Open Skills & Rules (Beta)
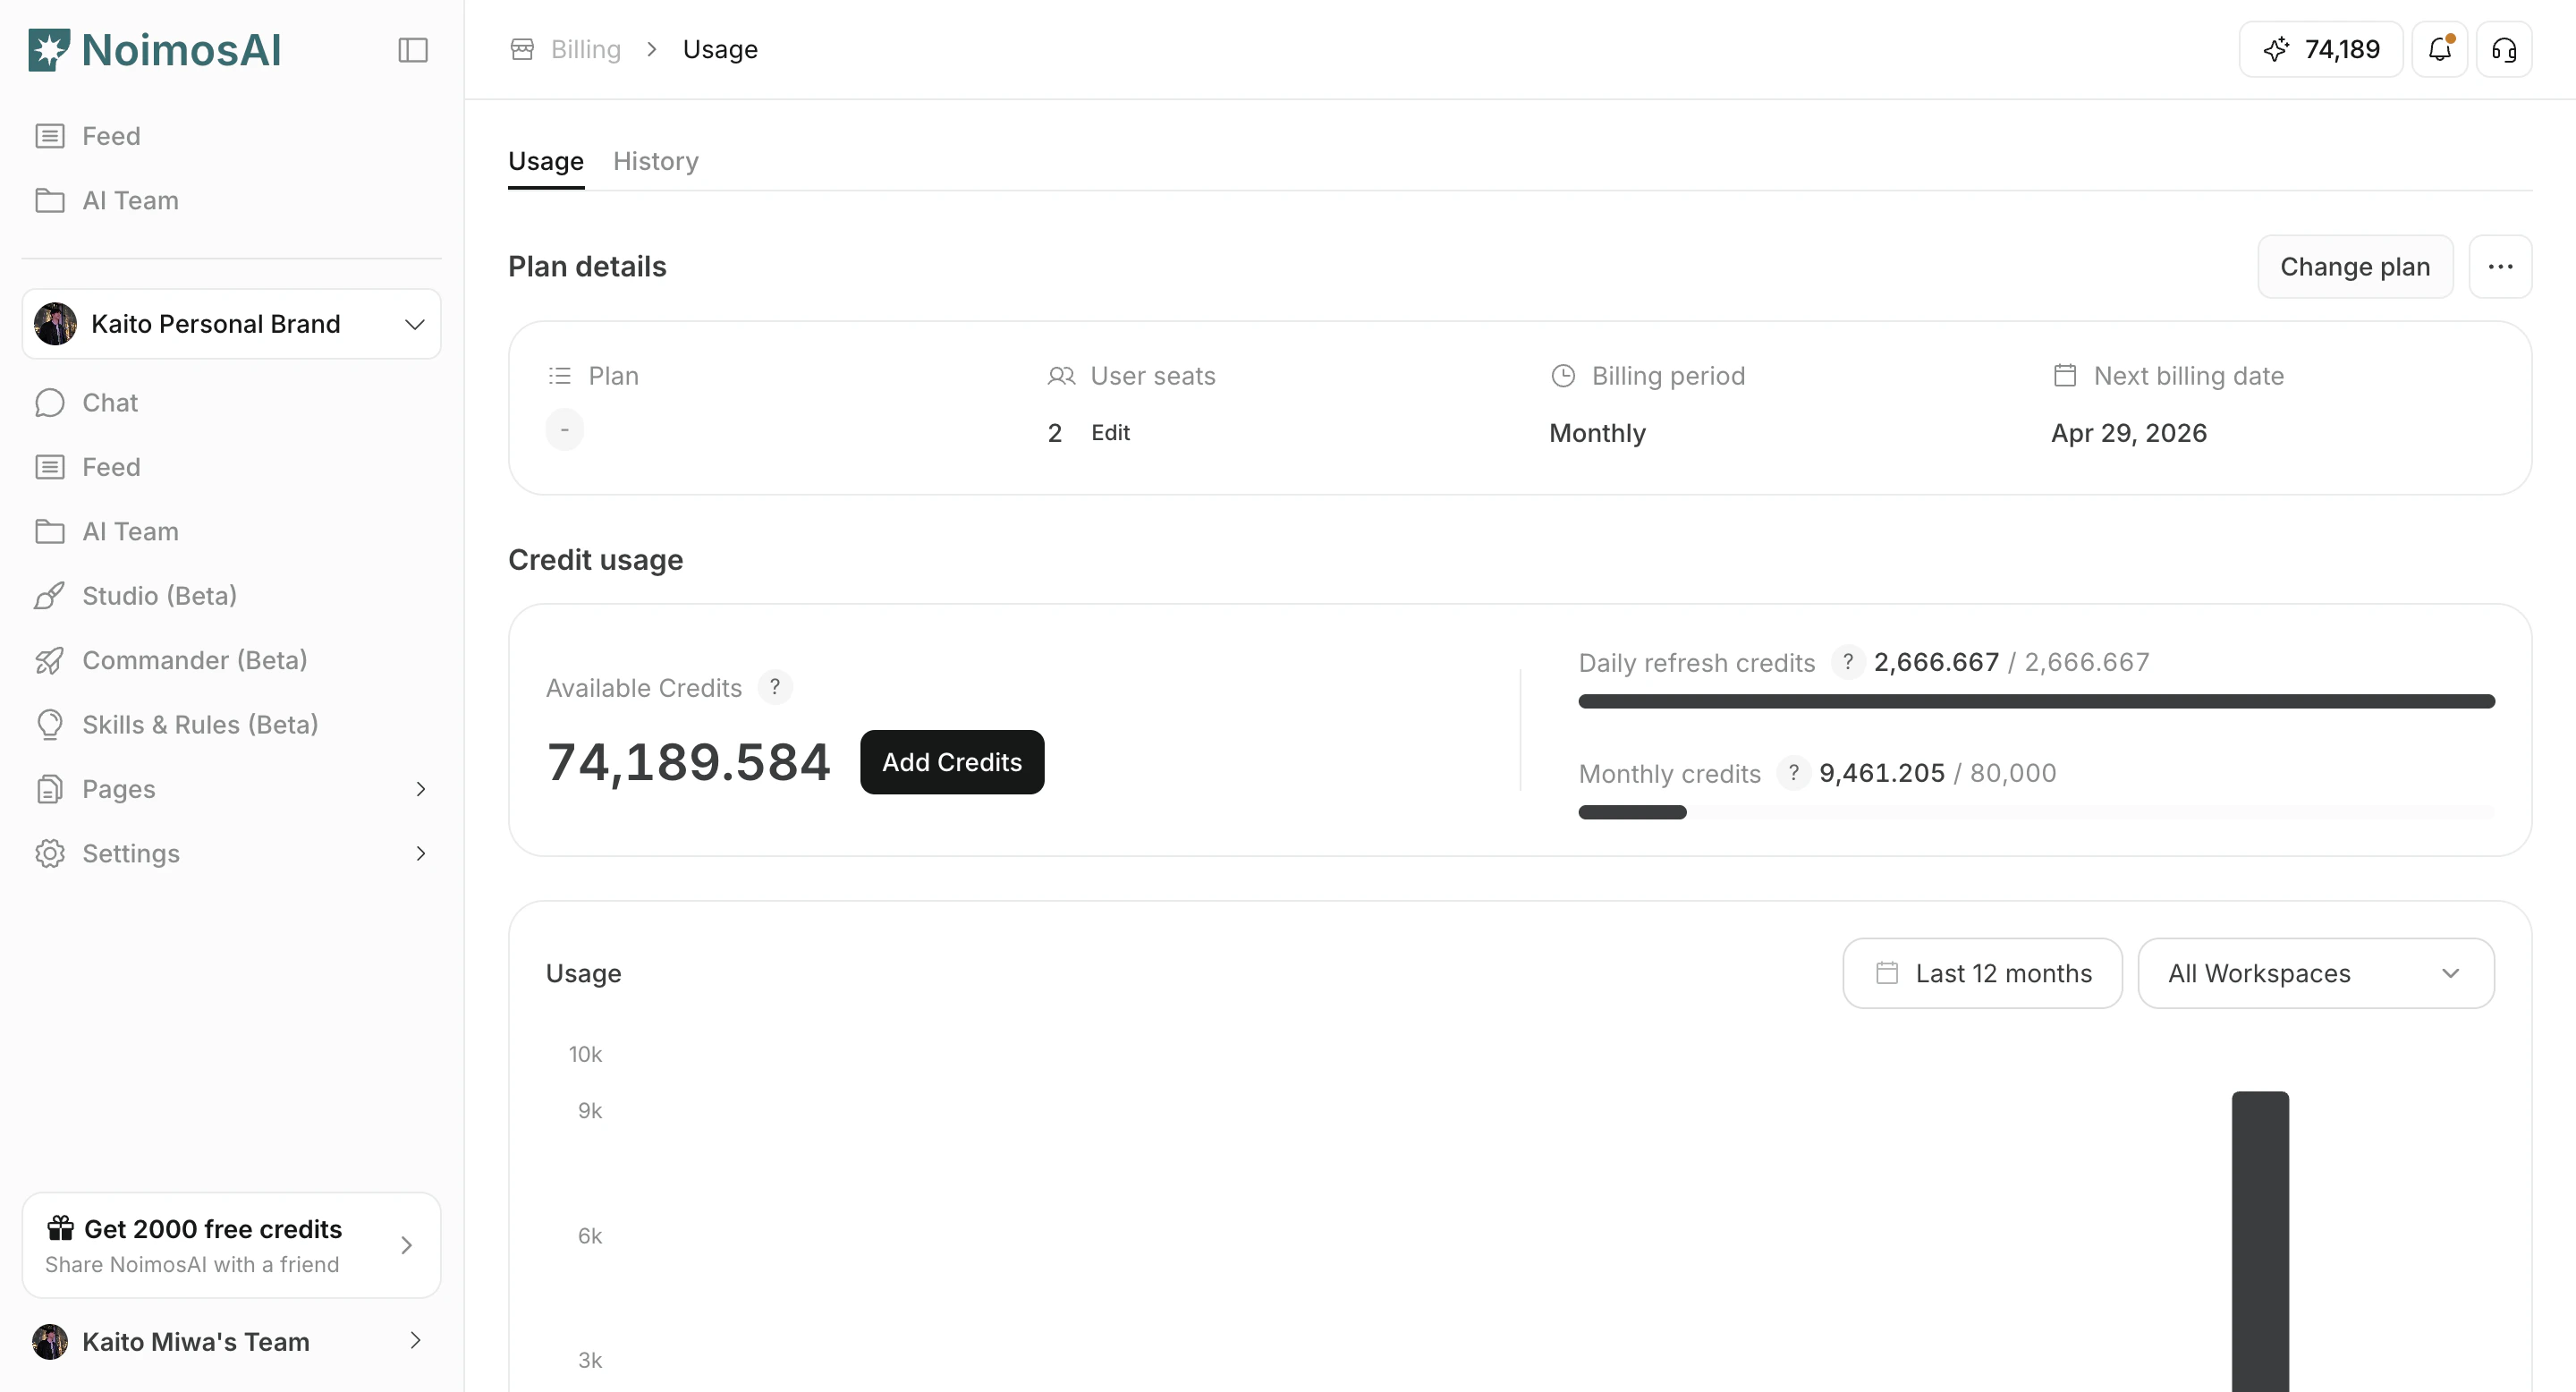 point(199,724)
